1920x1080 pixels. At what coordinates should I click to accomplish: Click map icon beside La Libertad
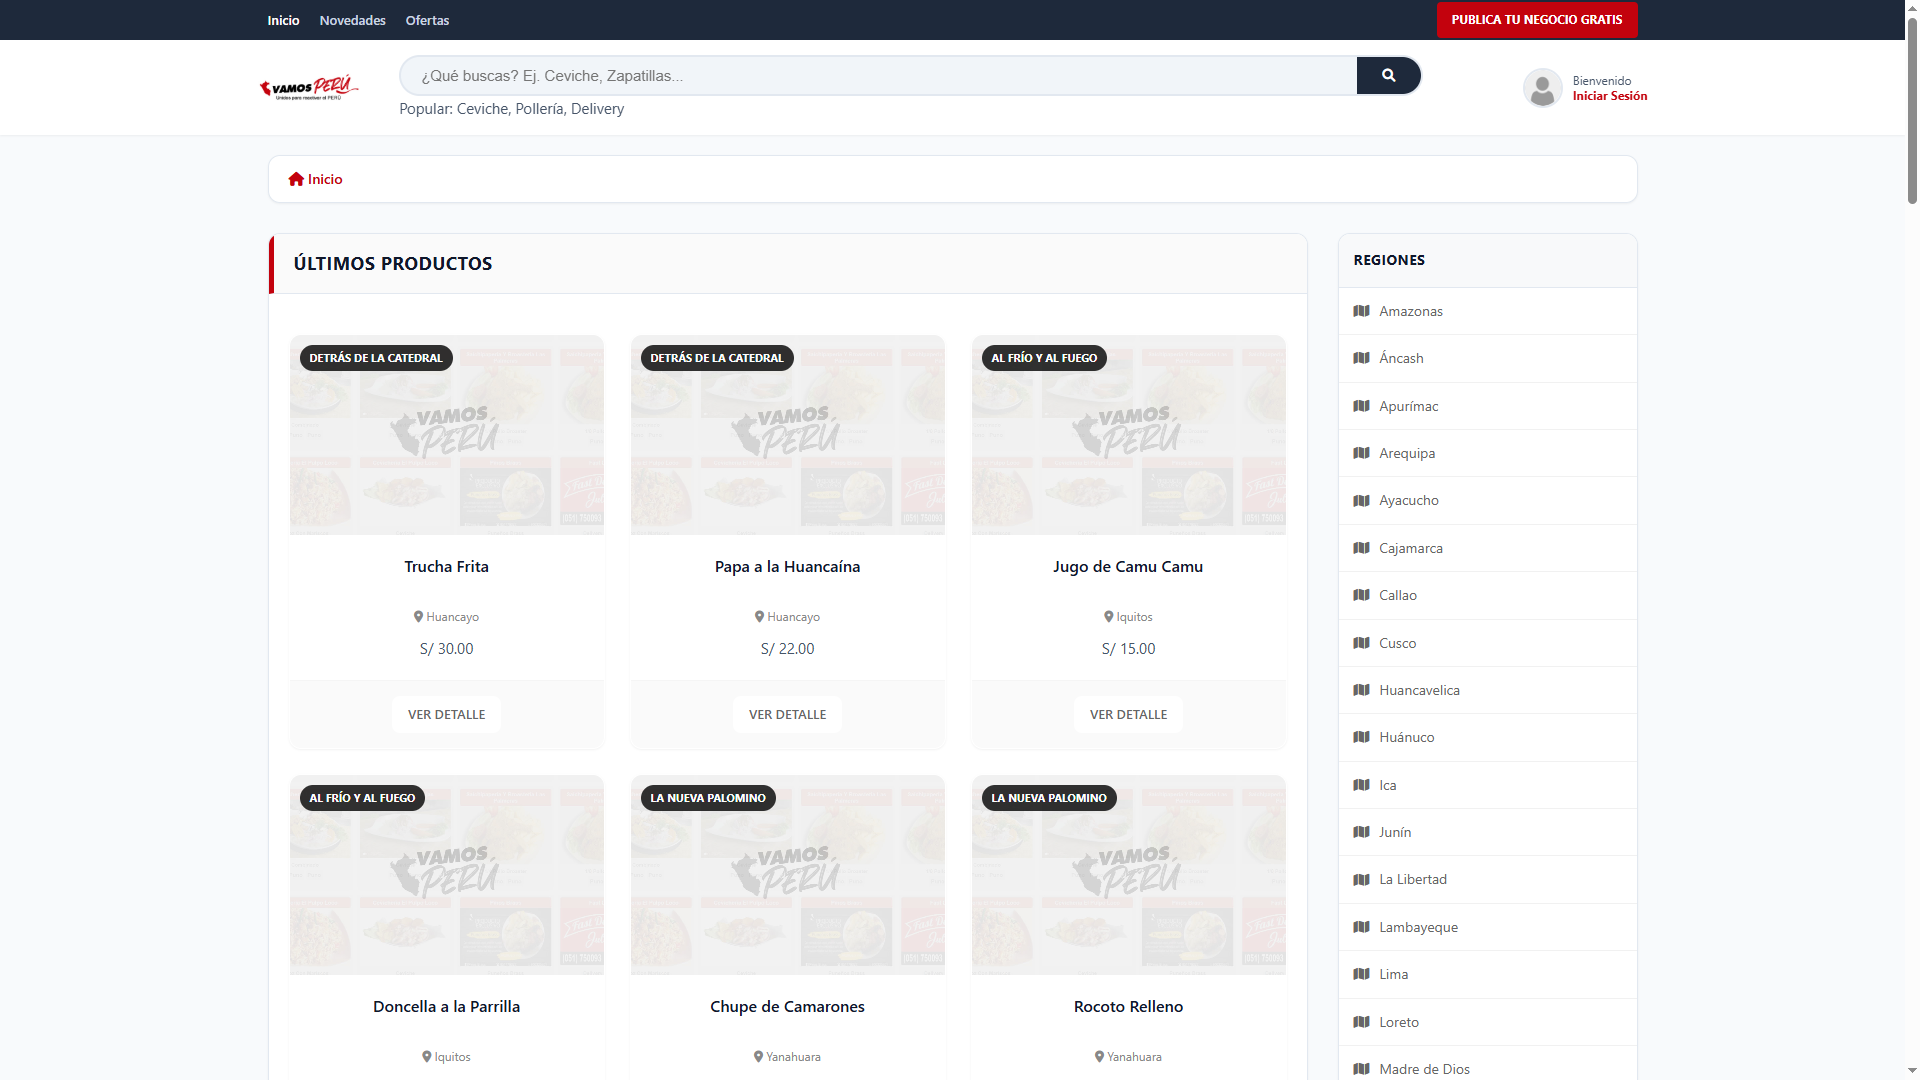point(1361,879)
